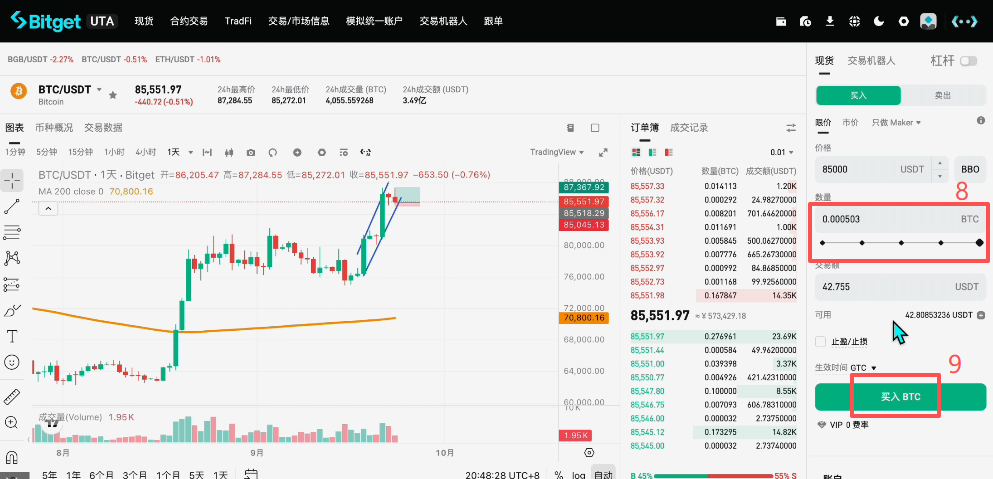This screenshot has height=479, width=993.
Task: Show the order type info icon
Action: tap(980, 120)
